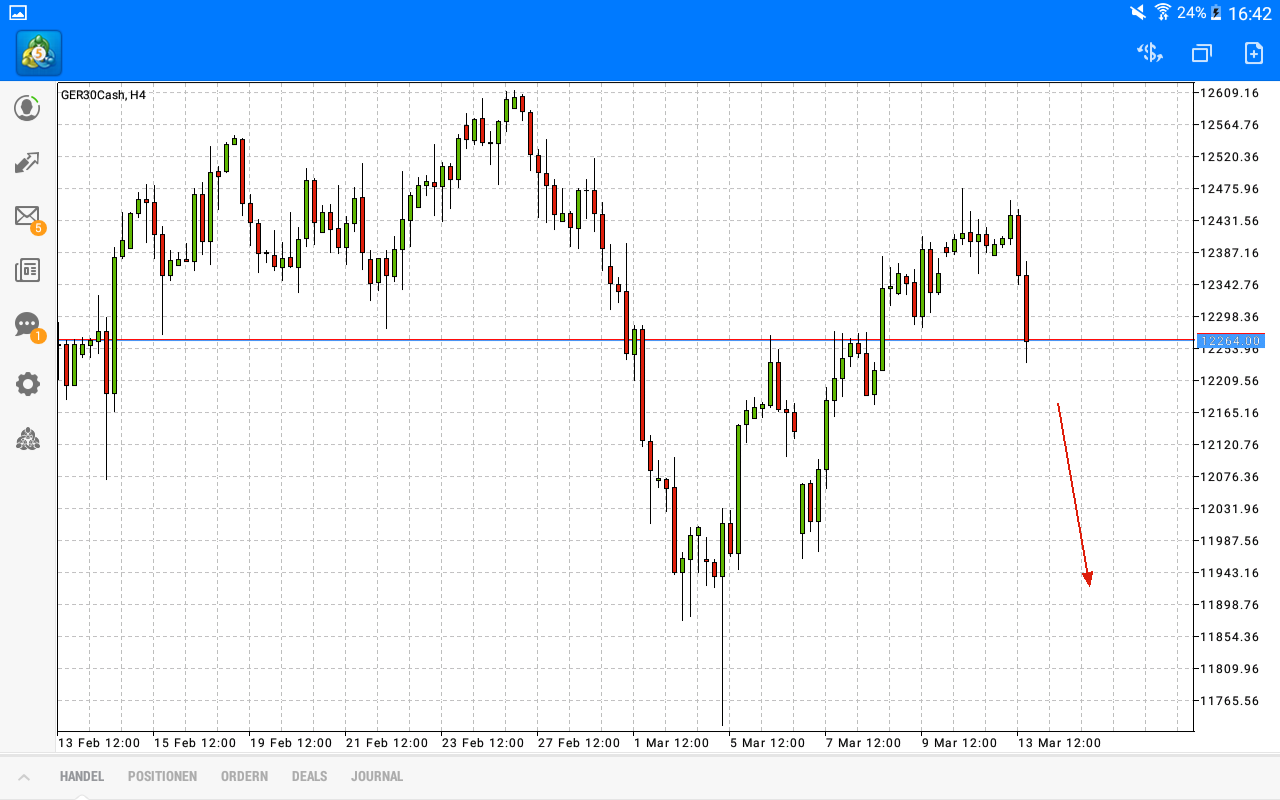Tap the 12264.00 price label on axis

coord(1233,340)
